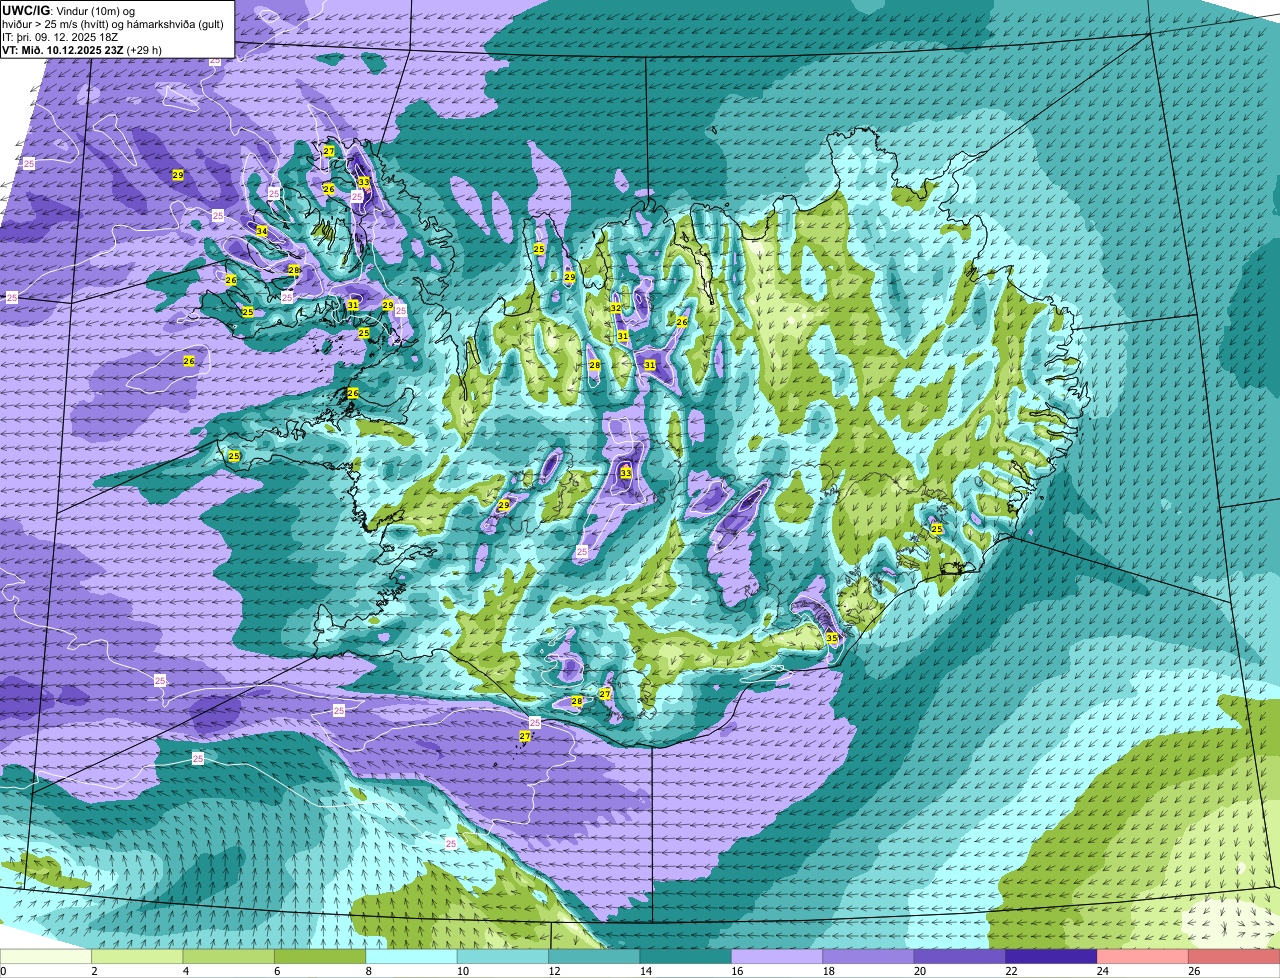Click the legend scale label '8'
Image resolution: width=1280 pixels, height=978 pixels.
[x=367, y=971]
